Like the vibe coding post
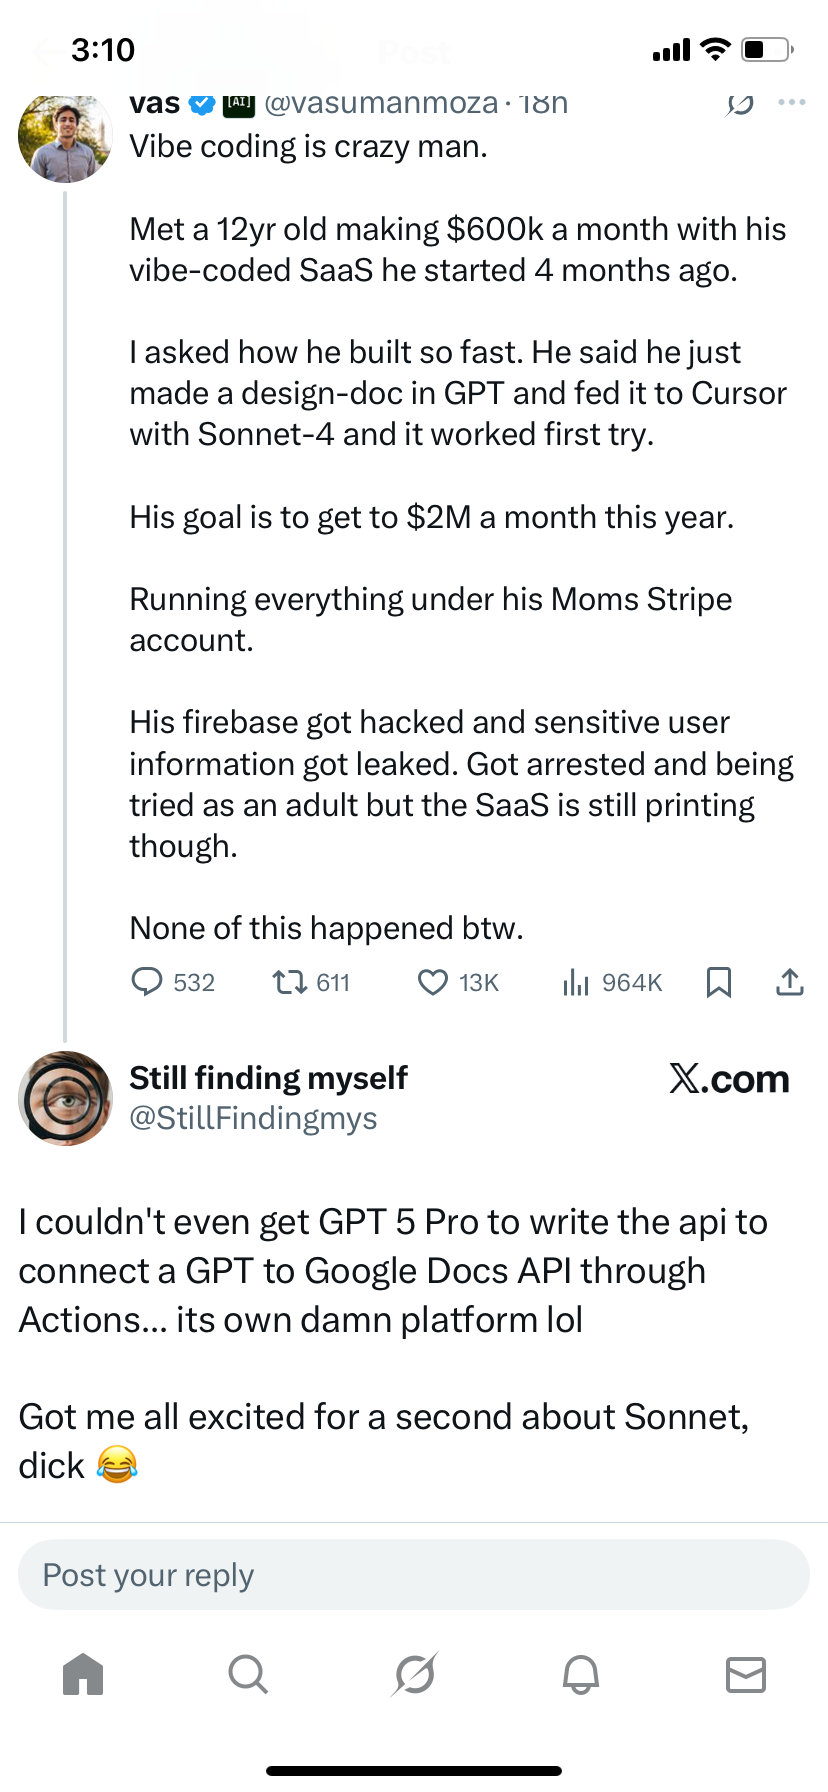Screen dimensions: 828x1792 pyautogui.click(x=432, y=982)
